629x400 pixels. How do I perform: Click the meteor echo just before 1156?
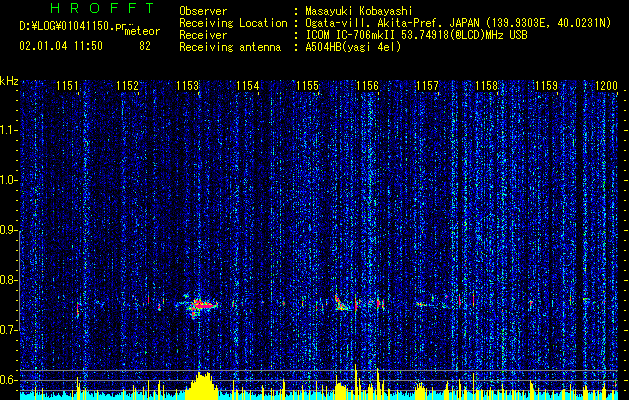coord(342,304)
